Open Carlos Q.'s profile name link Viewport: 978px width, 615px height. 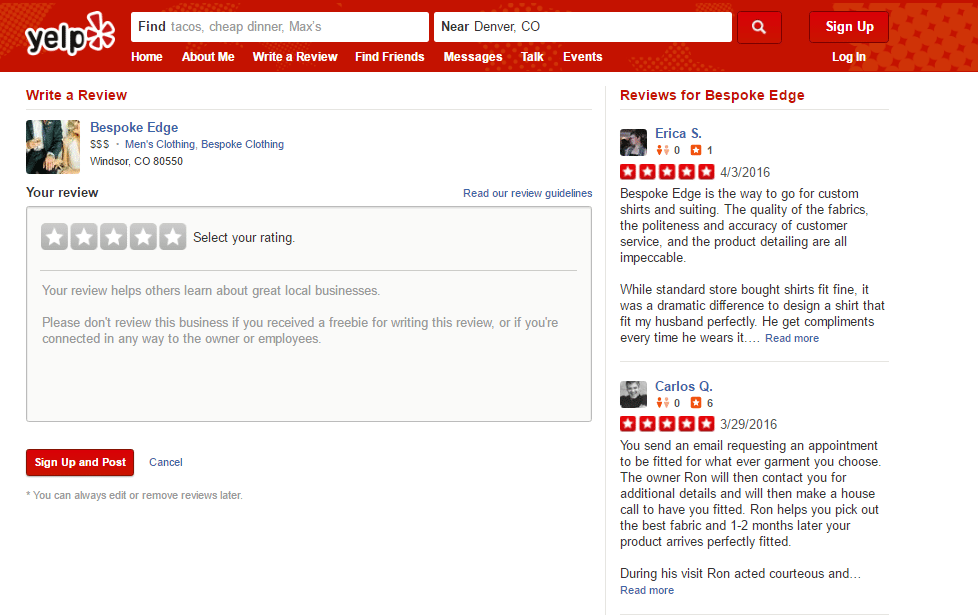point(684,386)
